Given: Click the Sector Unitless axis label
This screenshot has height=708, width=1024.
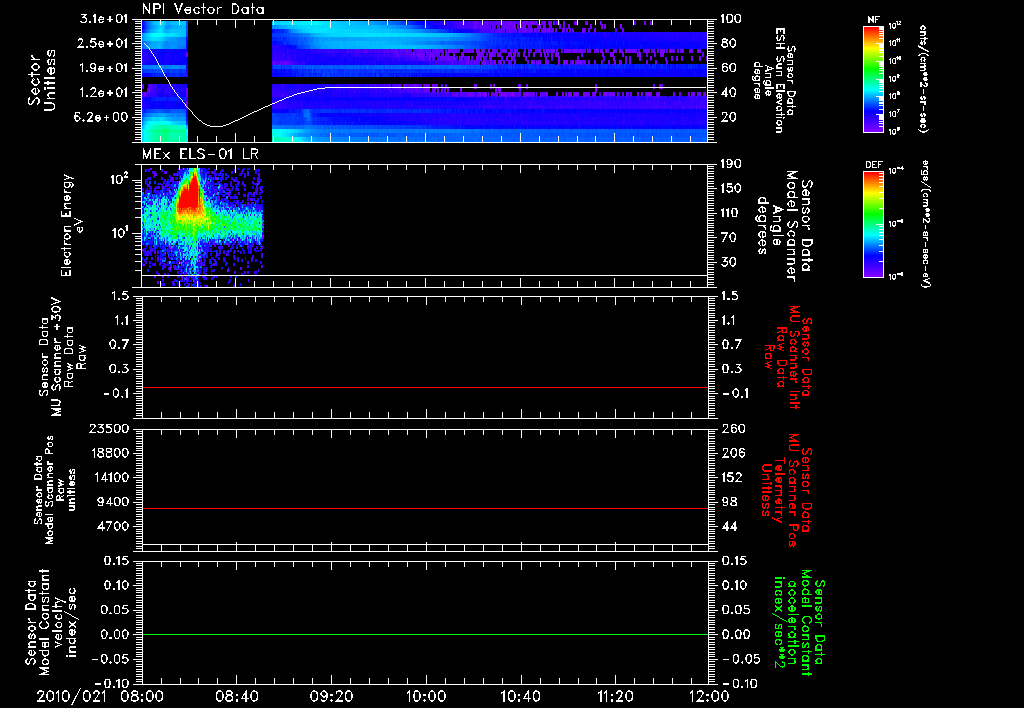Looking at the screenshot, I should pos(42,80).
